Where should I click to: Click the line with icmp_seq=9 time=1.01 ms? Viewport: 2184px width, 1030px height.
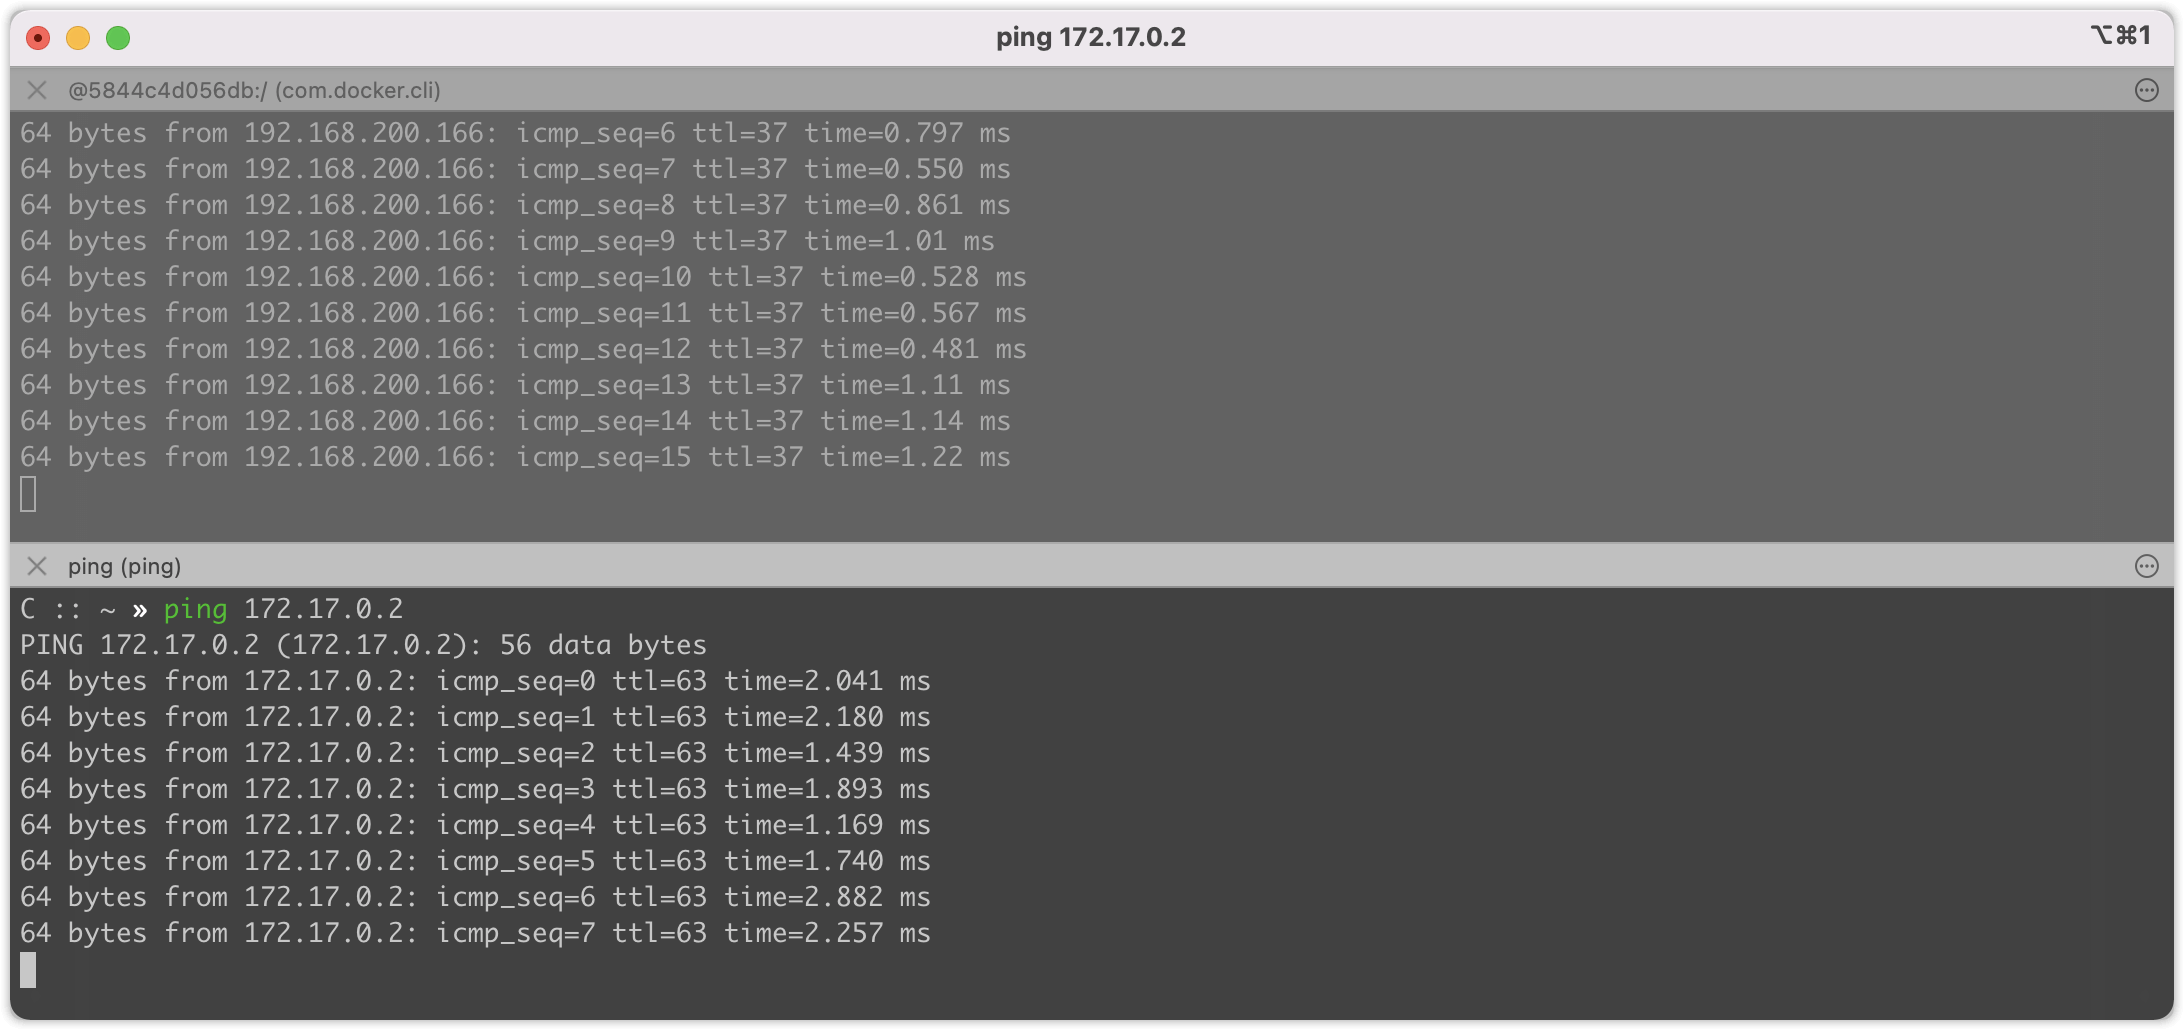(507, 241)
